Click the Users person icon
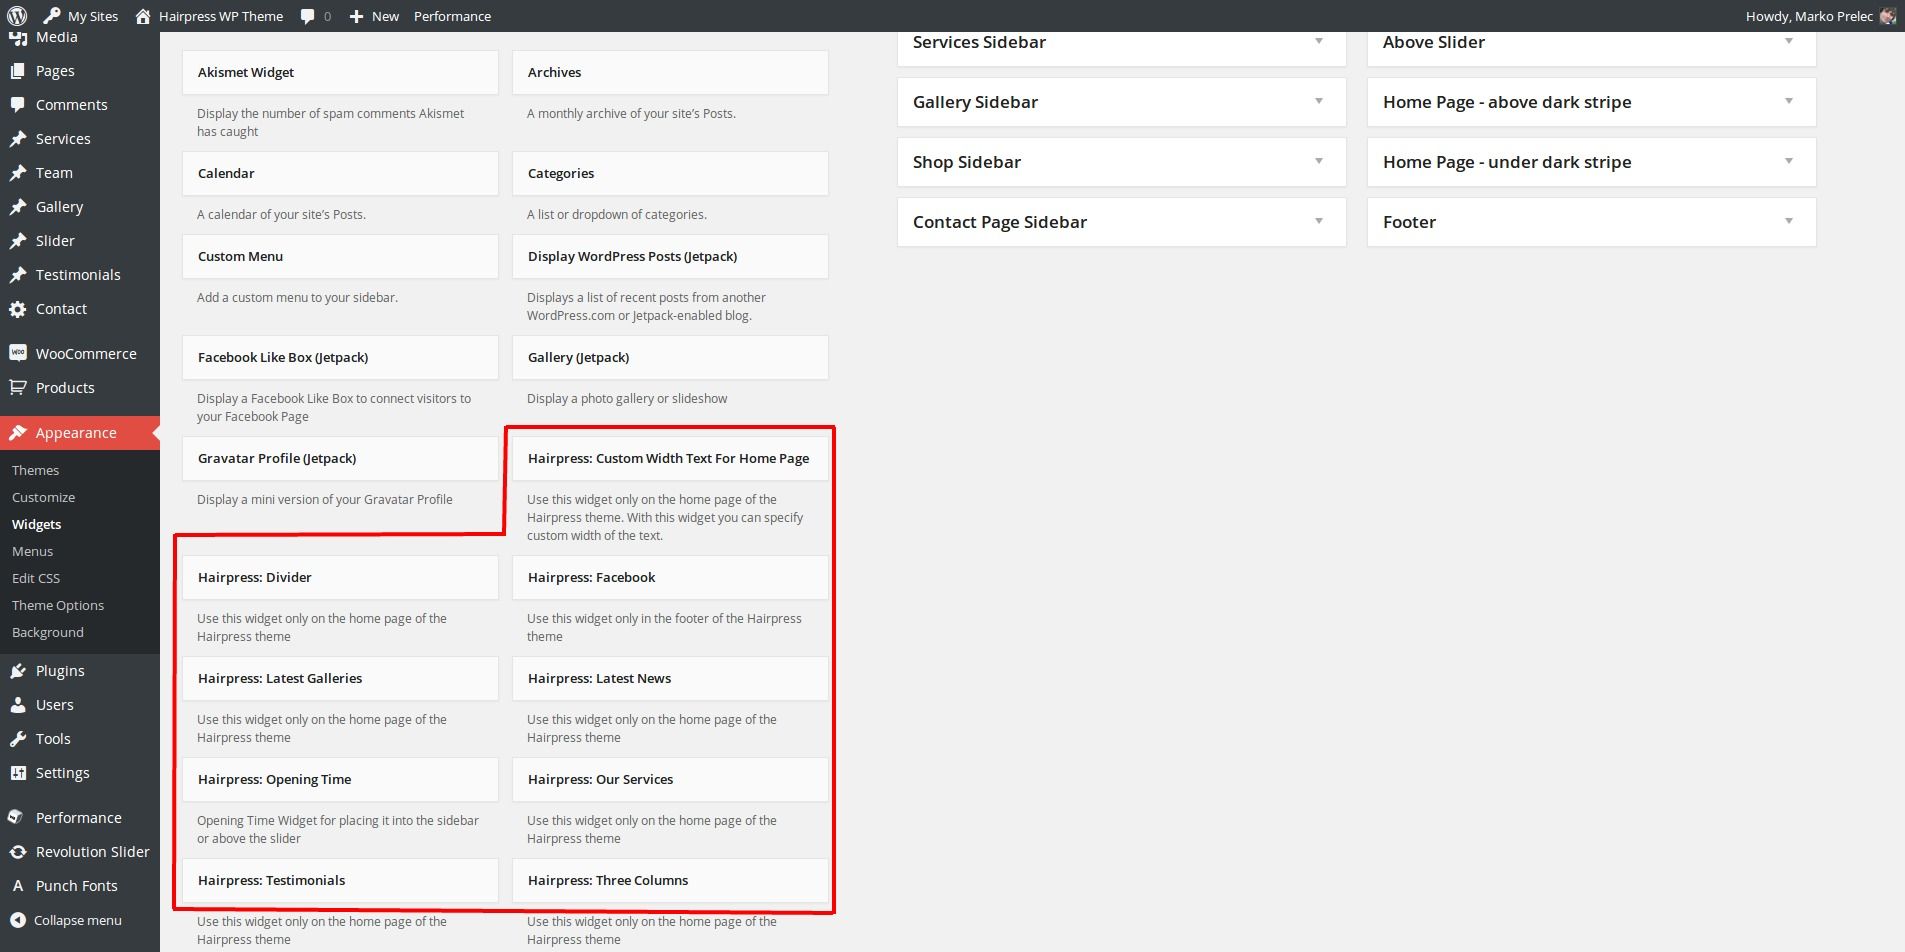 tap(18, 705)
